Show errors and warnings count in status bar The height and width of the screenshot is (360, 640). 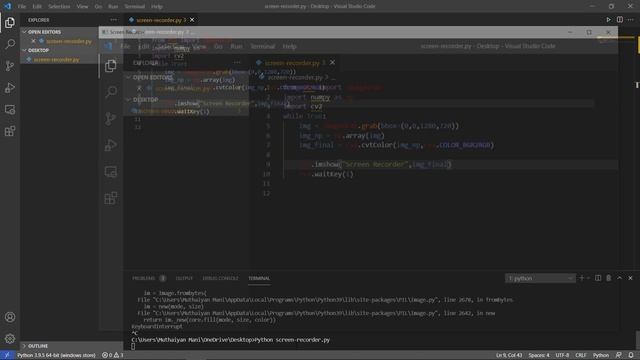click(x=113, y=355)
